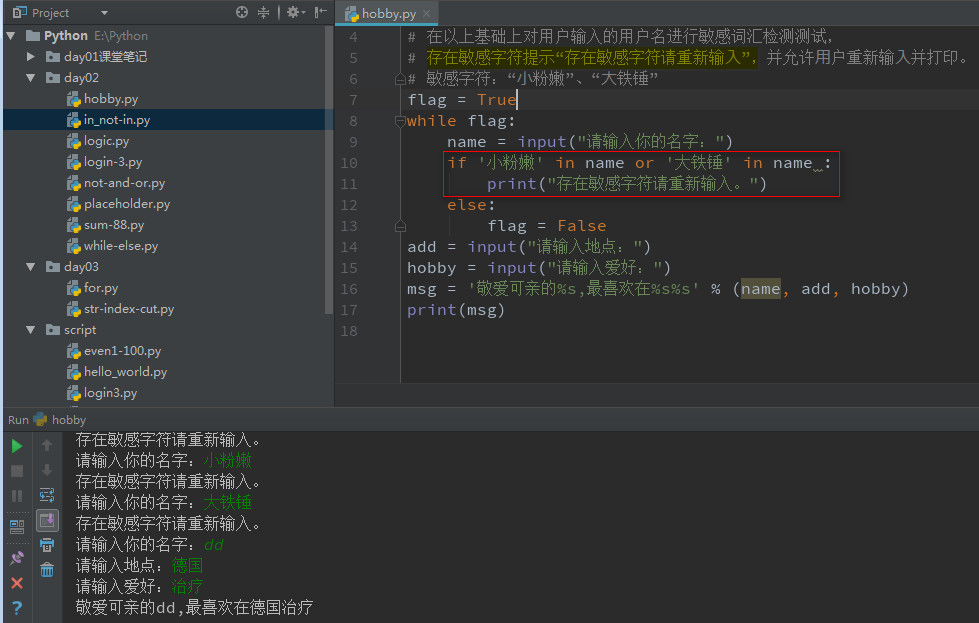Click the day02 folder icon
Viewport: 979px width, 623px height.
tap(53, 77)
